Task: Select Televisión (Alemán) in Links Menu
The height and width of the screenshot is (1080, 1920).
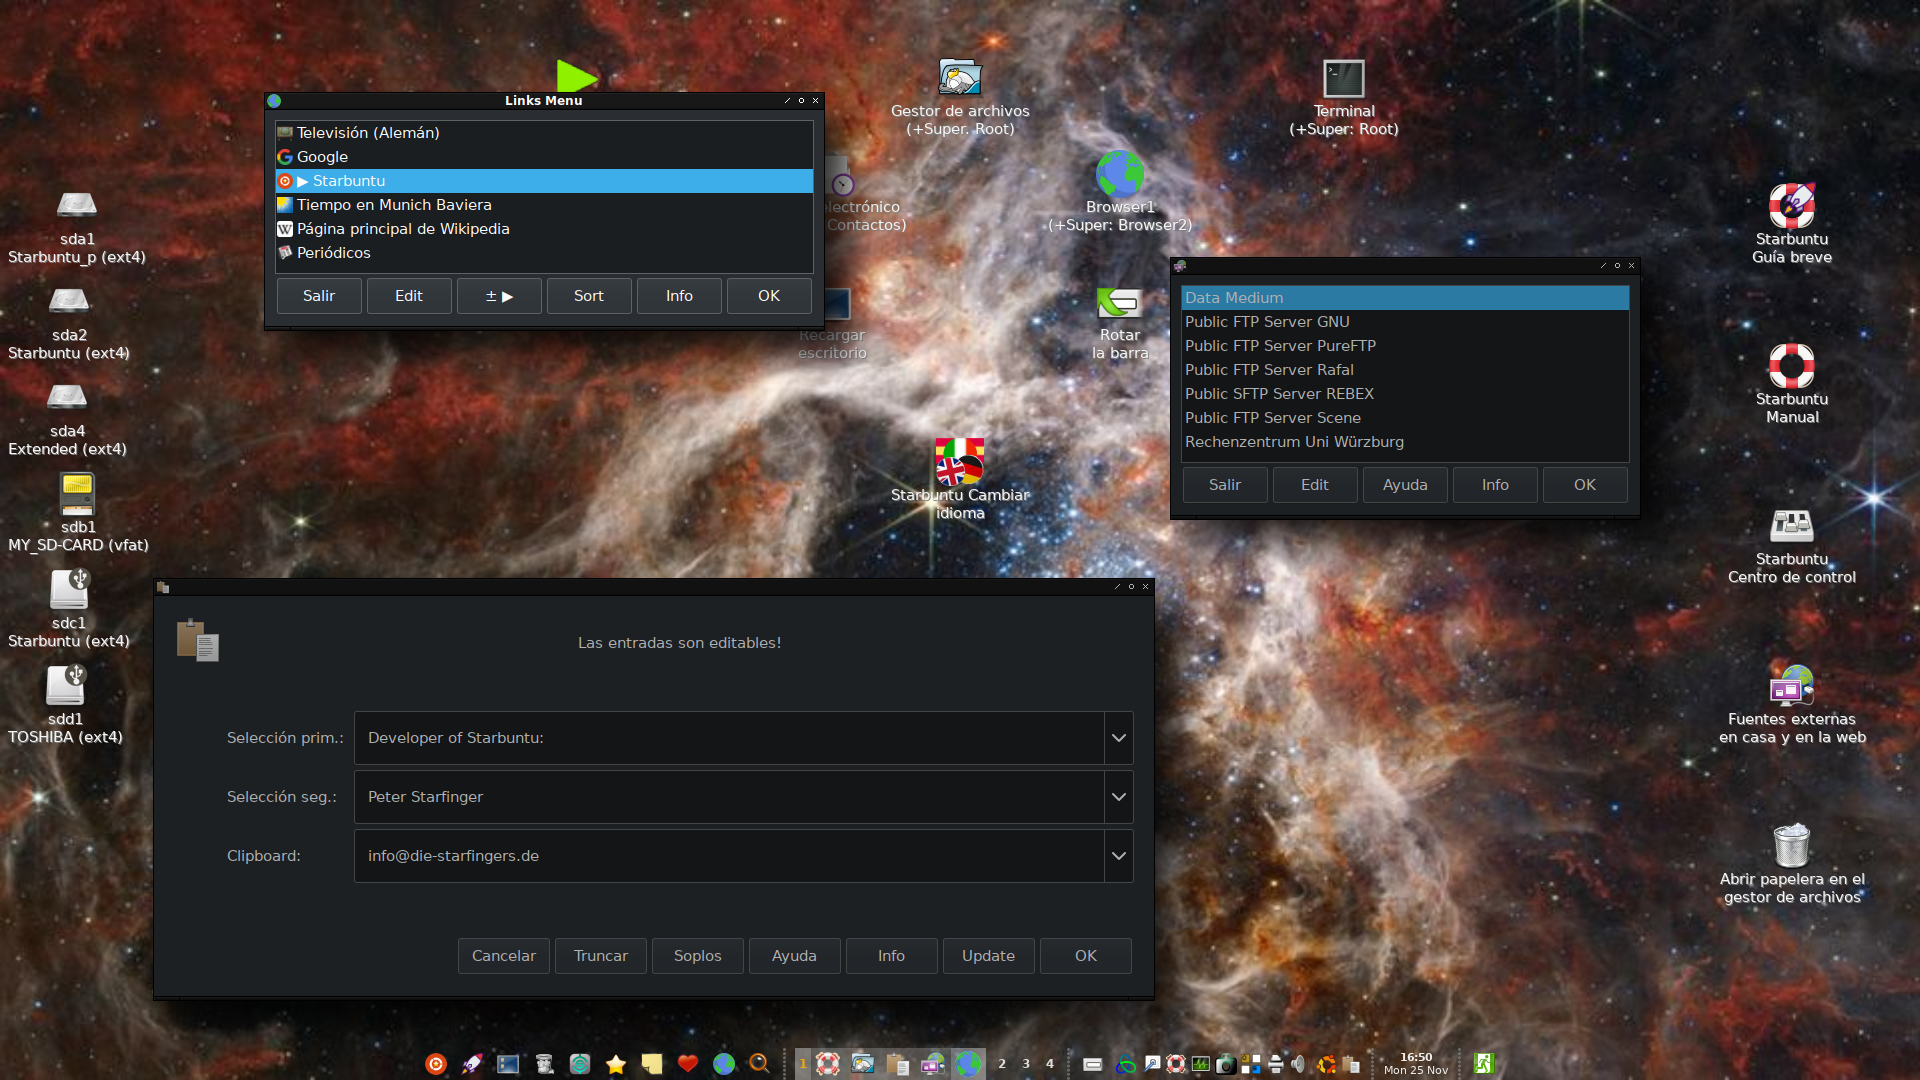Action: coord(544,133)
